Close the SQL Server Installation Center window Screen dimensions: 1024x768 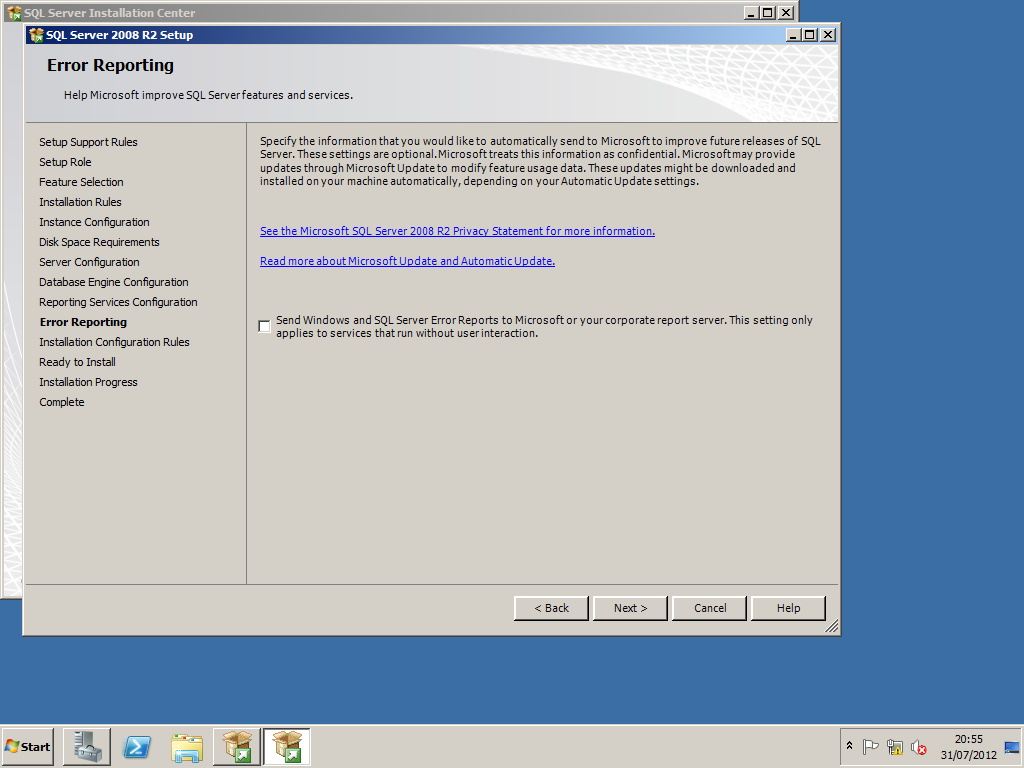(x=786, y=13)
